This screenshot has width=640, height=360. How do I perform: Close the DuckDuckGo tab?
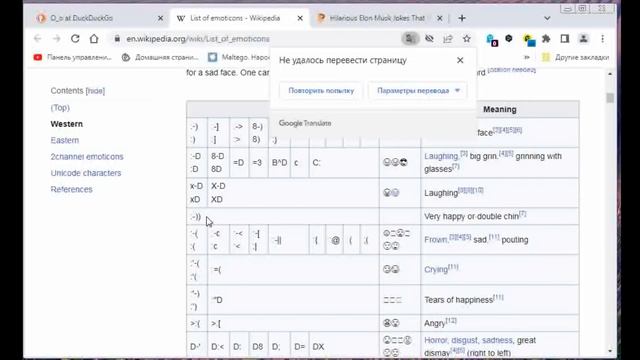click(160, 18)
